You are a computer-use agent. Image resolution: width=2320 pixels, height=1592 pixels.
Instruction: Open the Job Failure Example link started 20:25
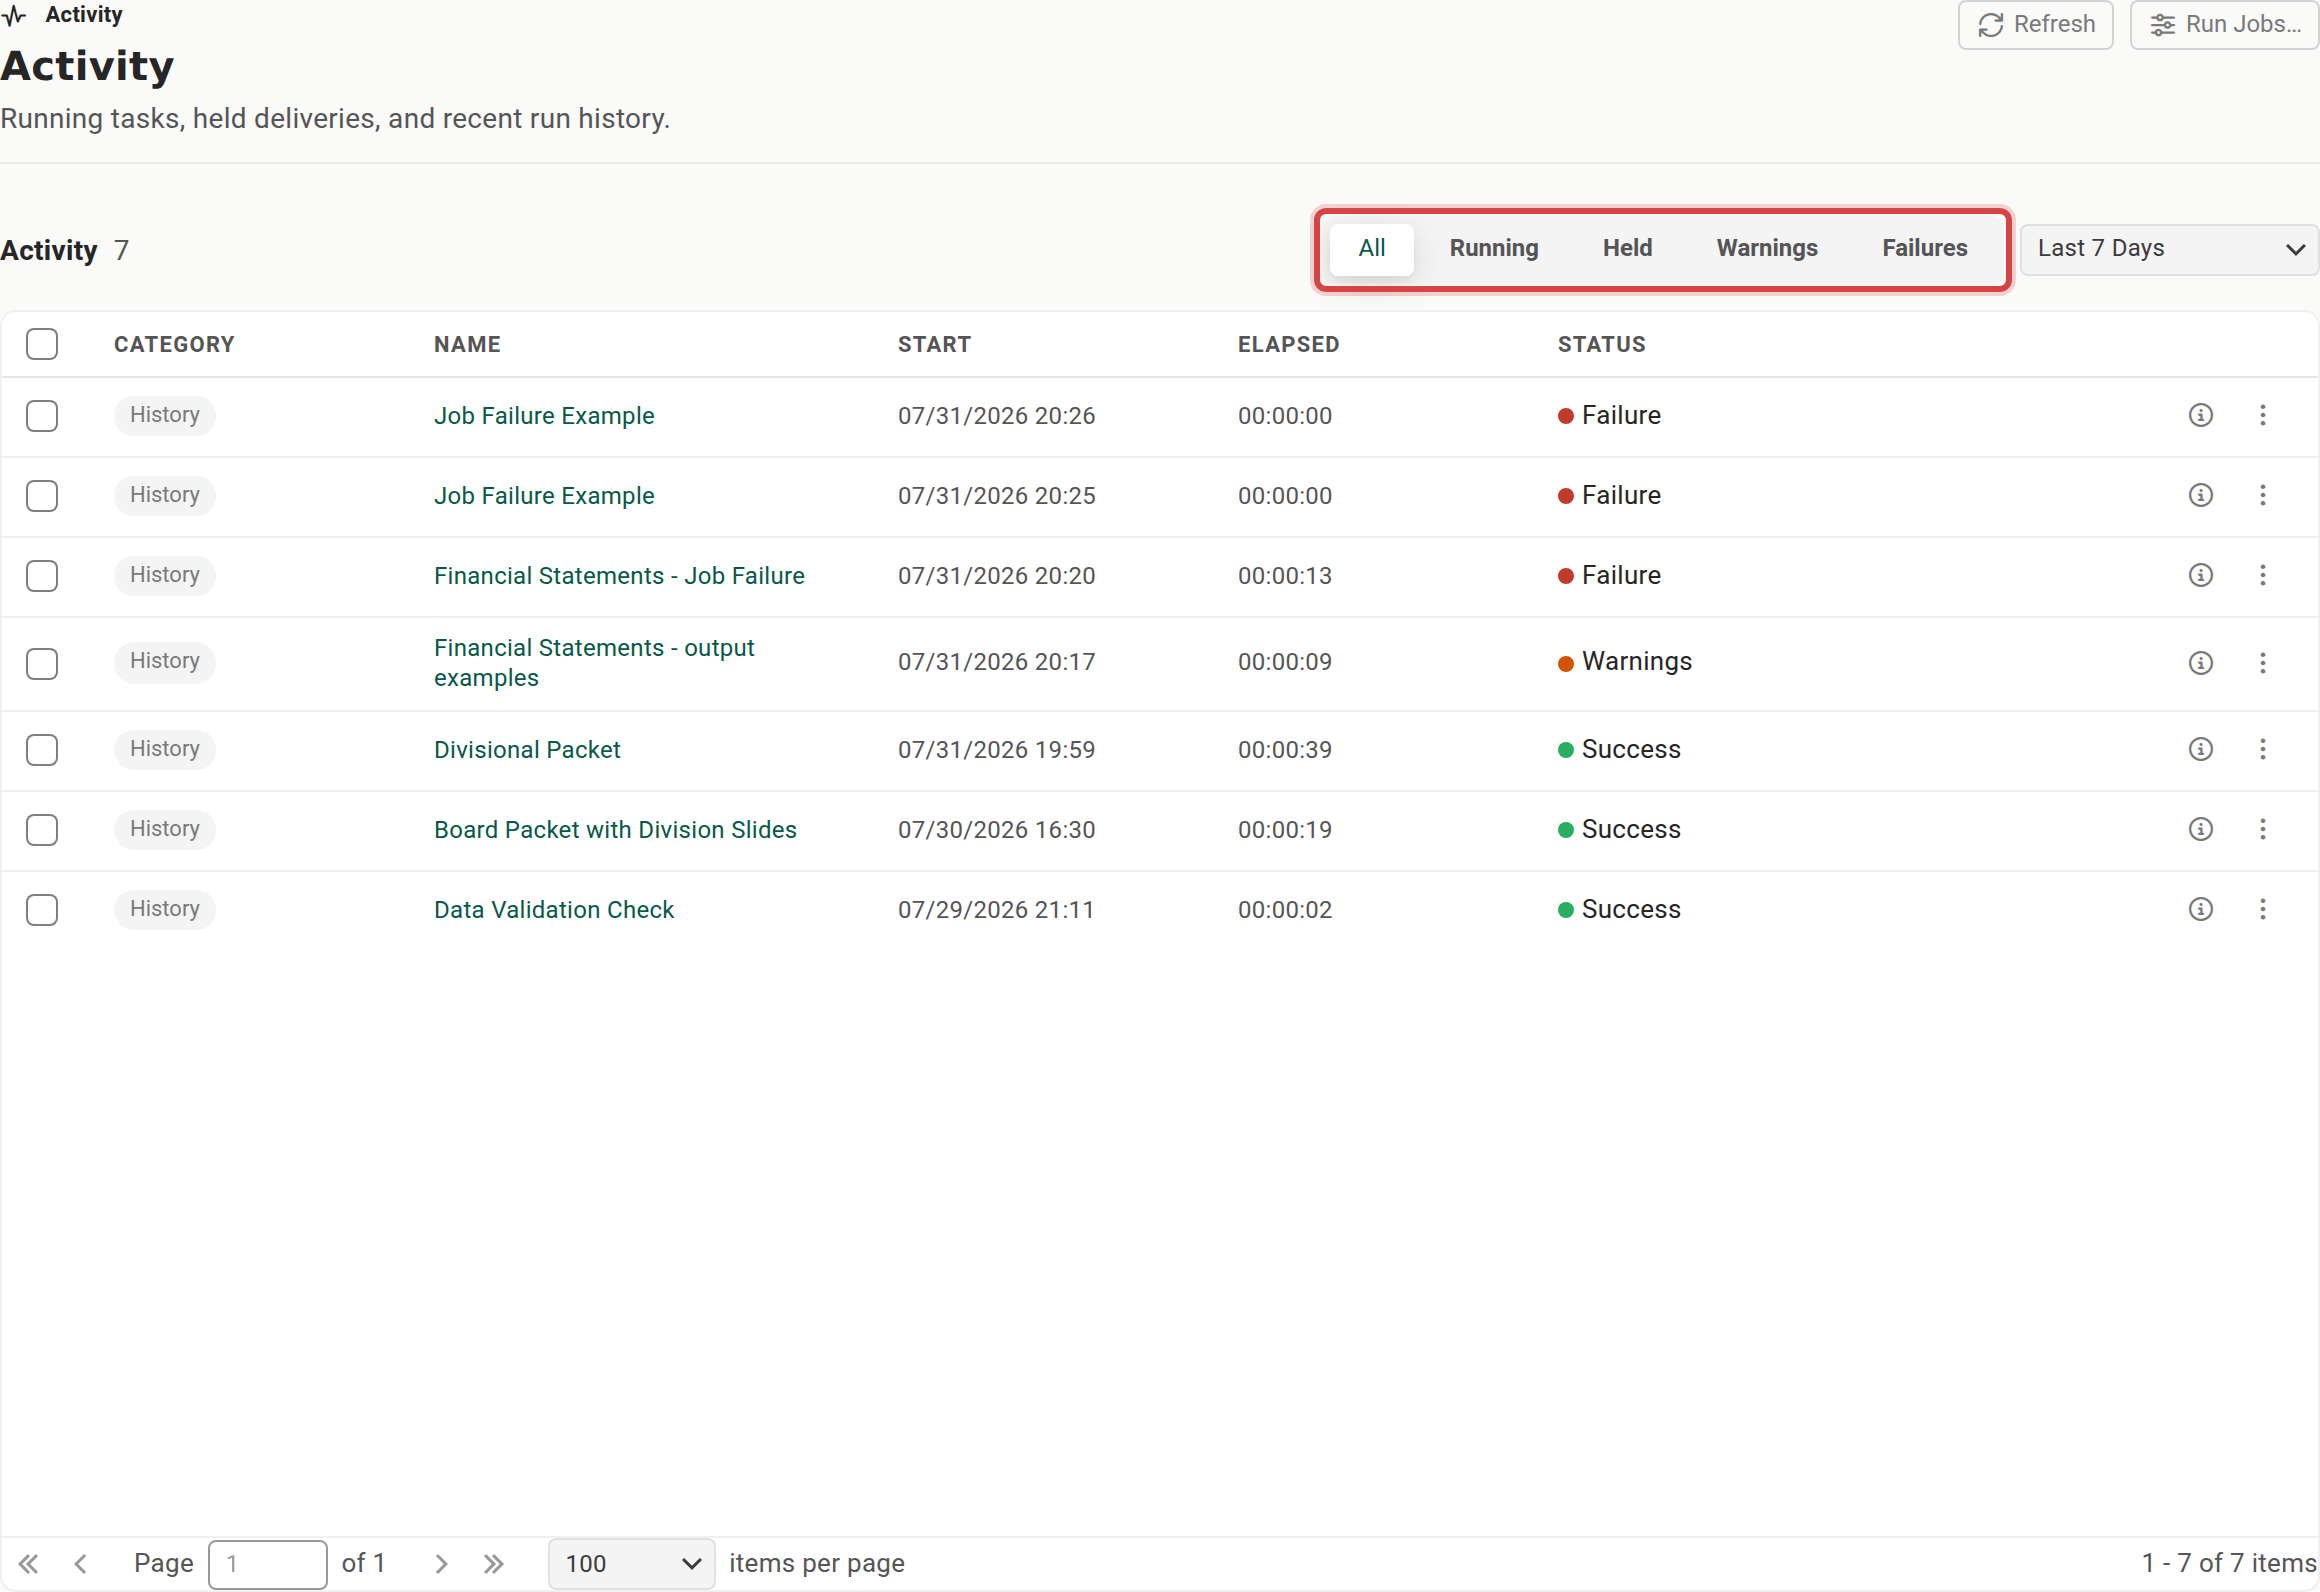pos(544,496)
